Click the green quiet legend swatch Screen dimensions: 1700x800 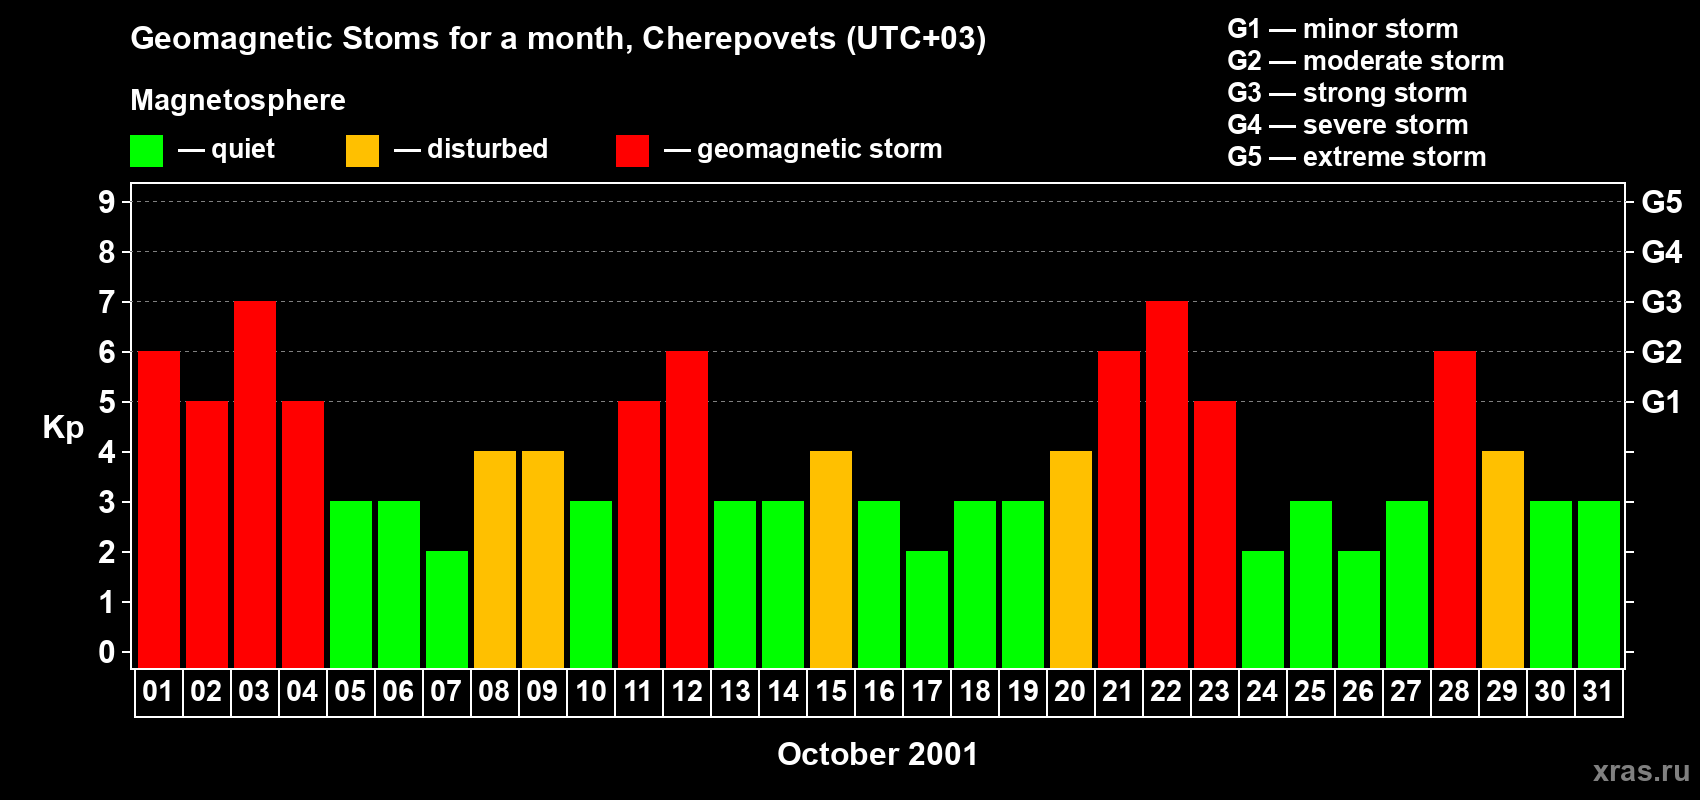pos(146,151)
